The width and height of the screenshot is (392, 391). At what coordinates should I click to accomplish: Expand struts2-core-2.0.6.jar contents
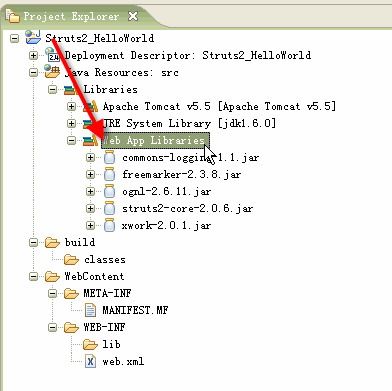pyautogui.click(x=90, y=208)
